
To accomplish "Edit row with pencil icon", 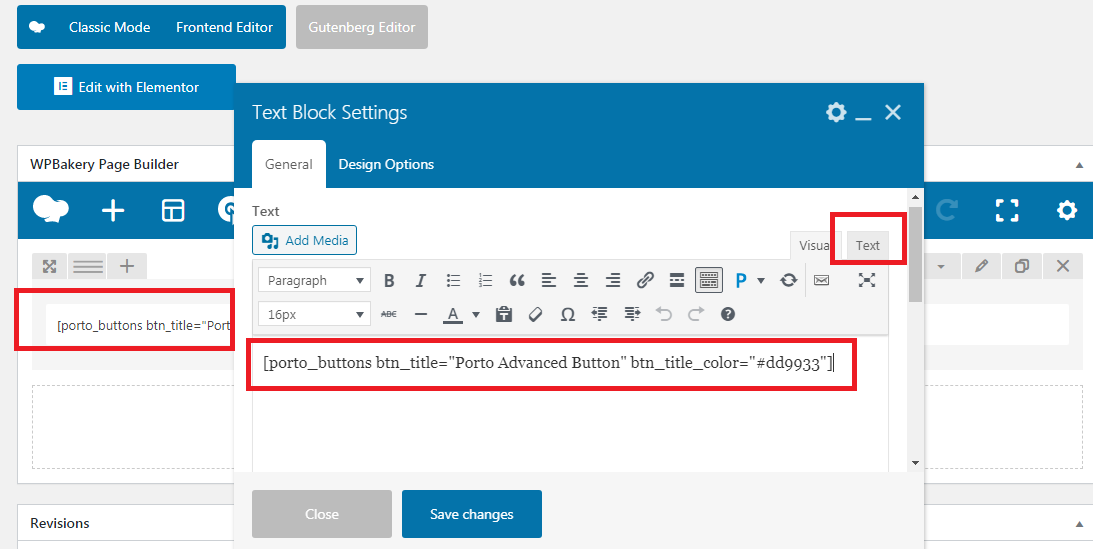I will pos(981,265).
